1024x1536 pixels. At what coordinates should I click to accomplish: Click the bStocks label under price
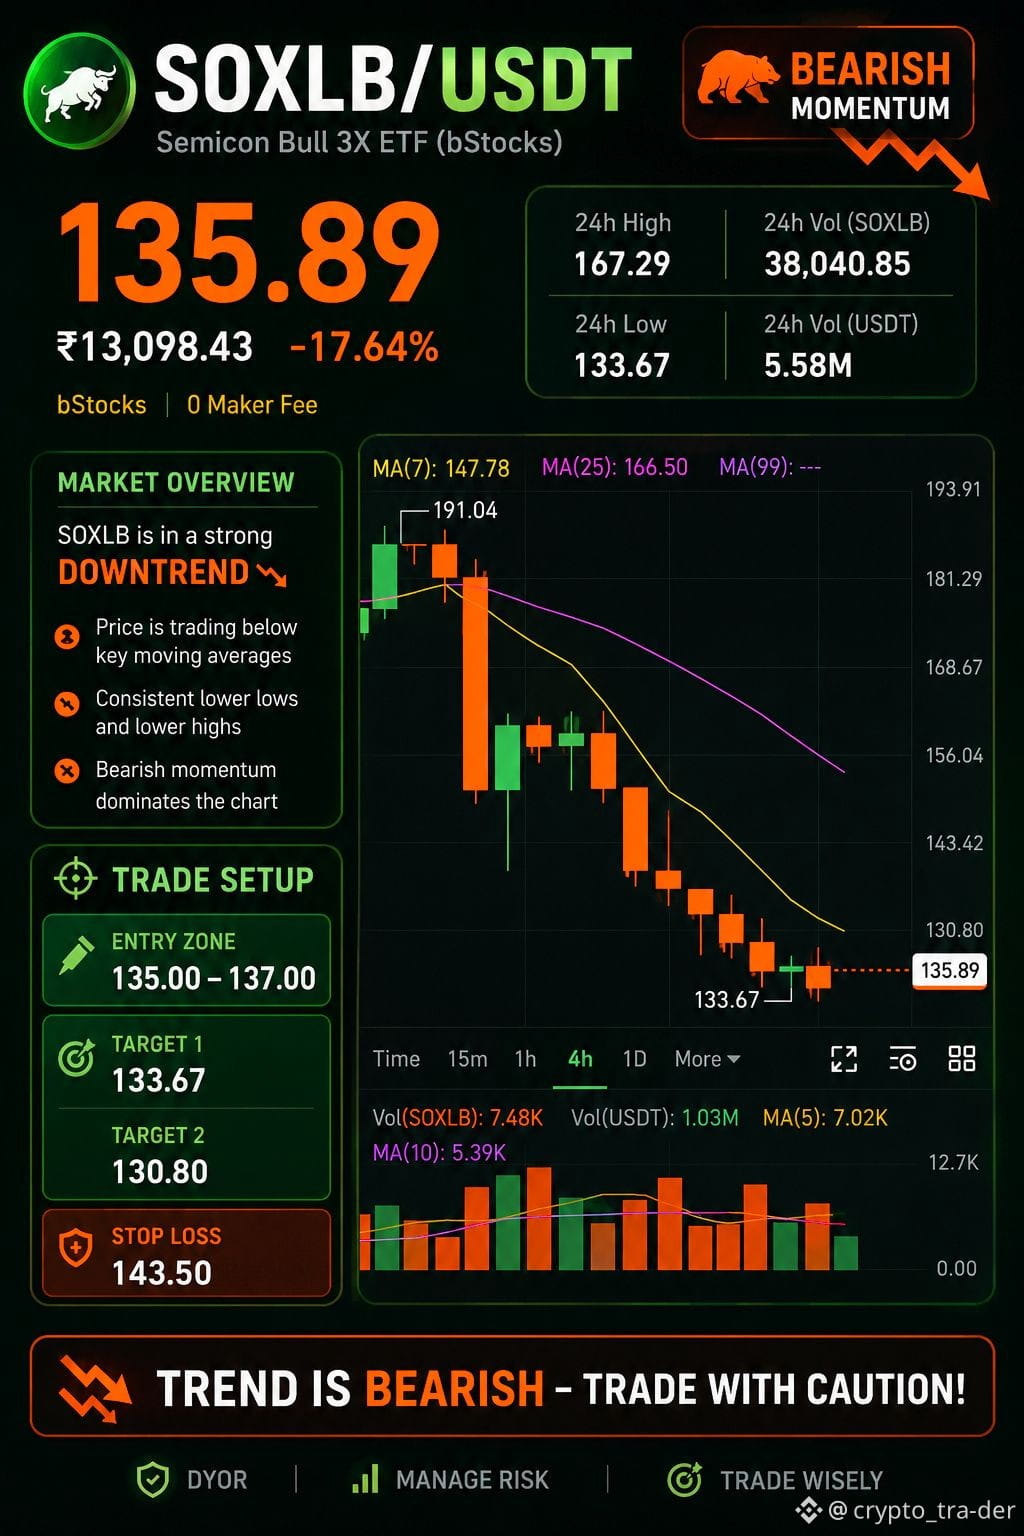pos(101,405)
